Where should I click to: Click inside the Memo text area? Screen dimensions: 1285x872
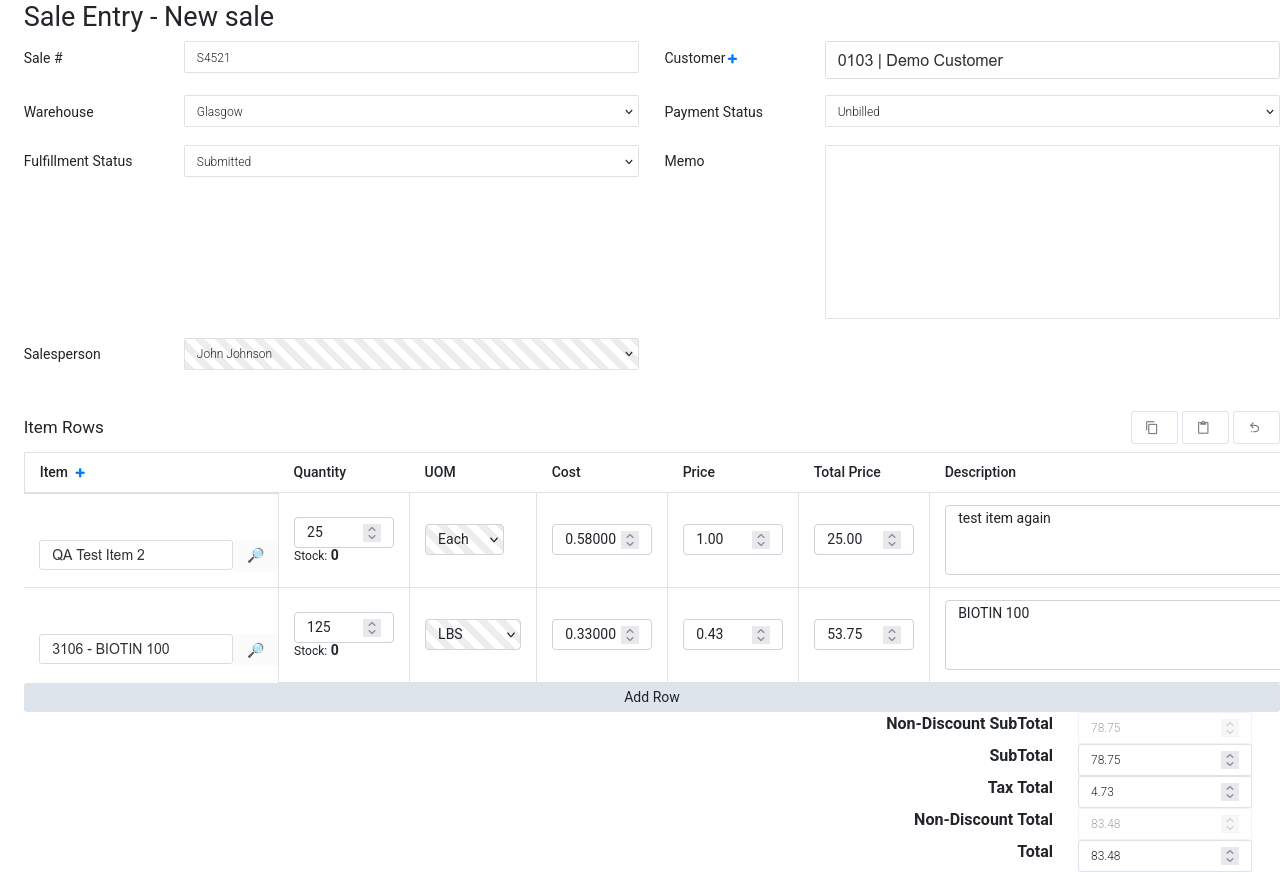pos(1052,232)
